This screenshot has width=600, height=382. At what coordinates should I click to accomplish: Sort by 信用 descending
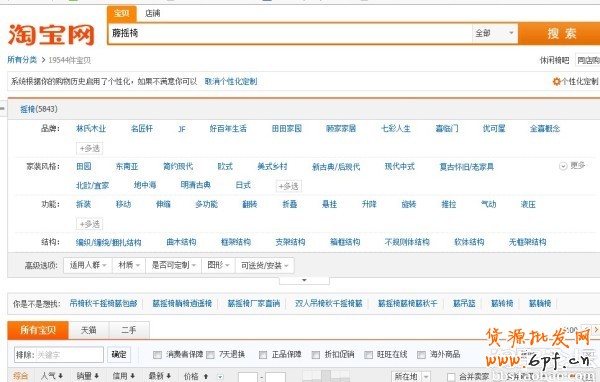click(124, 376)
